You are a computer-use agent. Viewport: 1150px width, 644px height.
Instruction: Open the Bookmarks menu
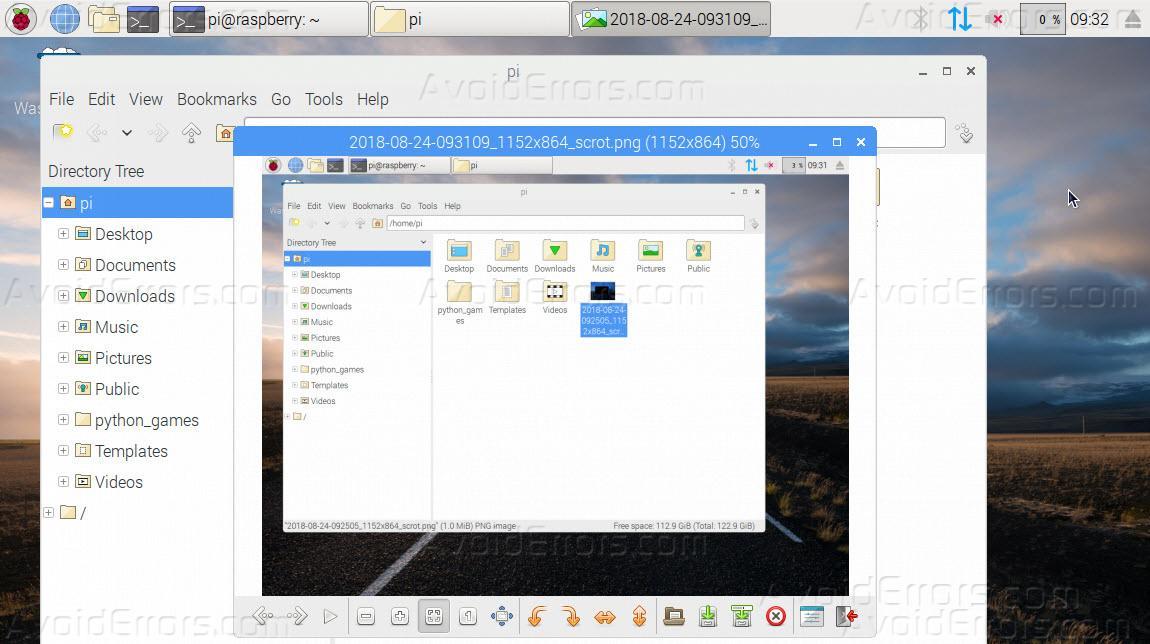click(216, 99)
